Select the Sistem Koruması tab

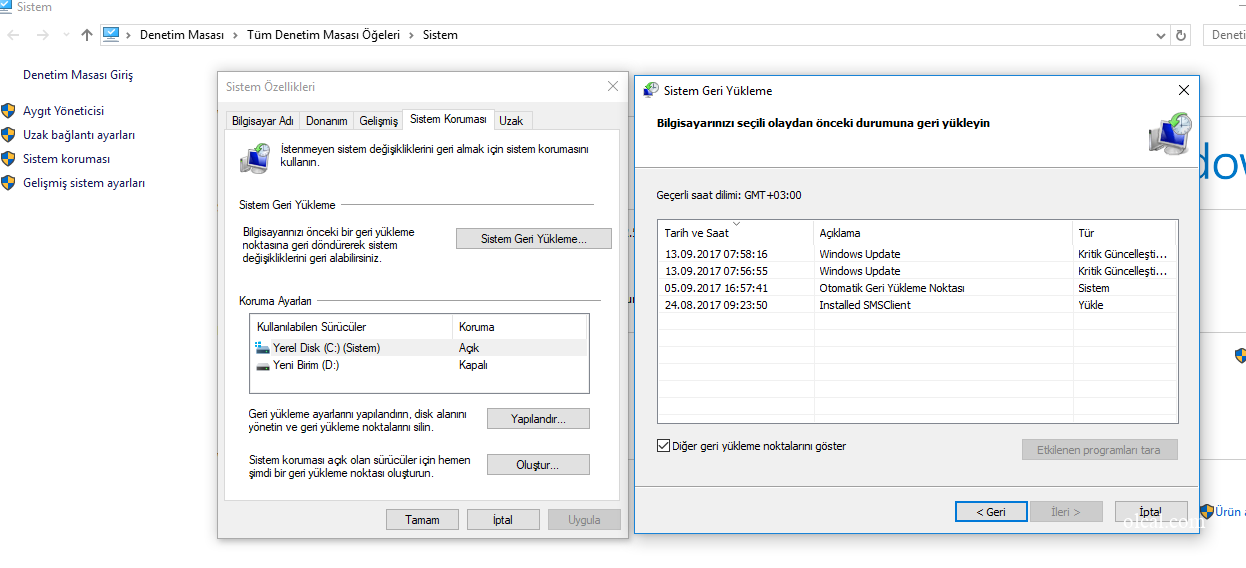pyautogui.click(x=448, y=119)
